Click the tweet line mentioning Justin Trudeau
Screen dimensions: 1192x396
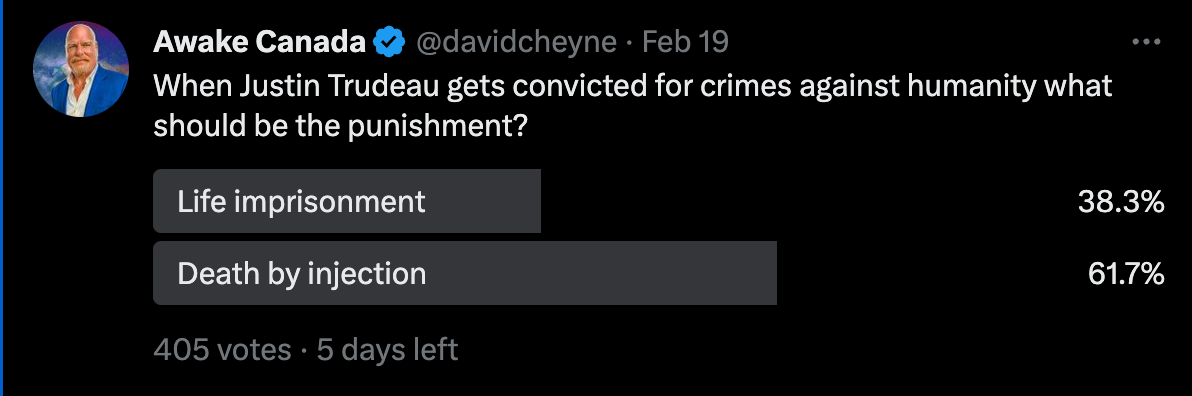(632, 87)
